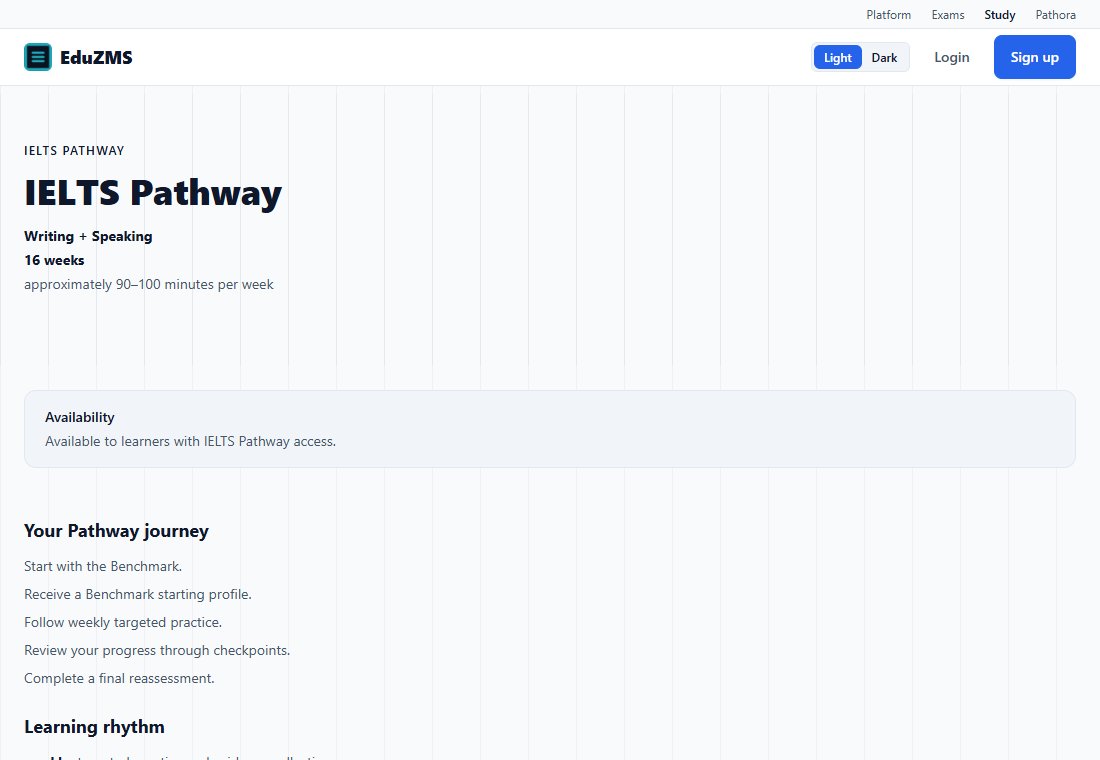
Task: Open the EduZMS brand name link
Action: coord(96,58)
